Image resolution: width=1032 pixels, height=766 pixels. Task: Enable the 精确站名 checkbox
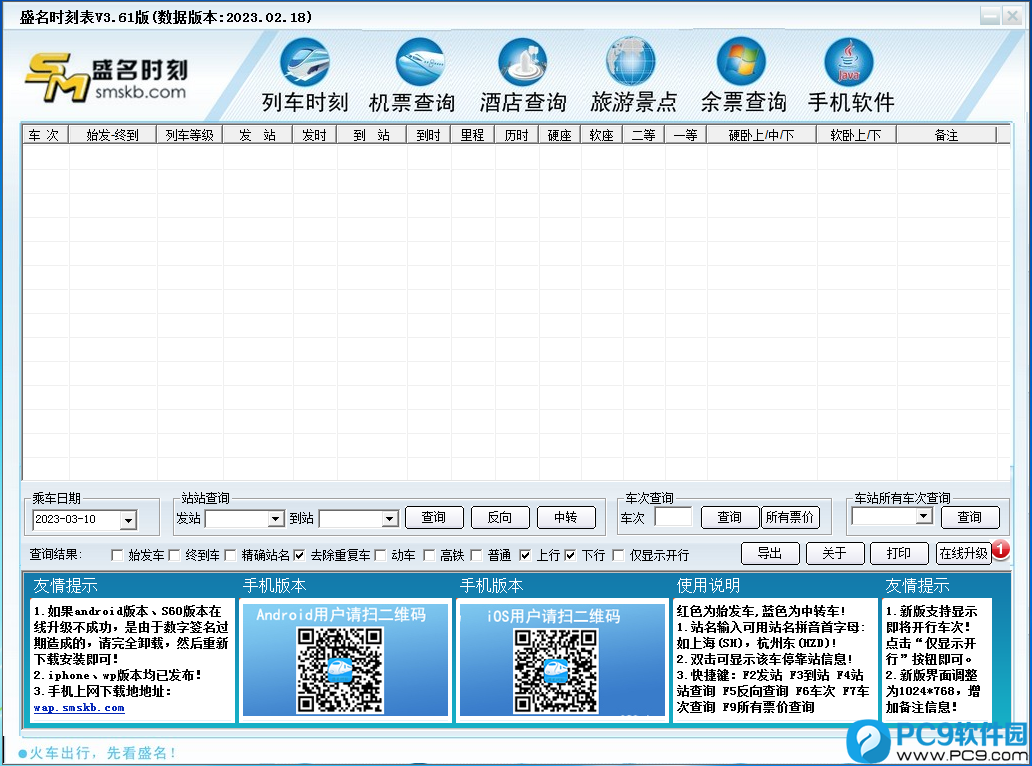(230, 555)
